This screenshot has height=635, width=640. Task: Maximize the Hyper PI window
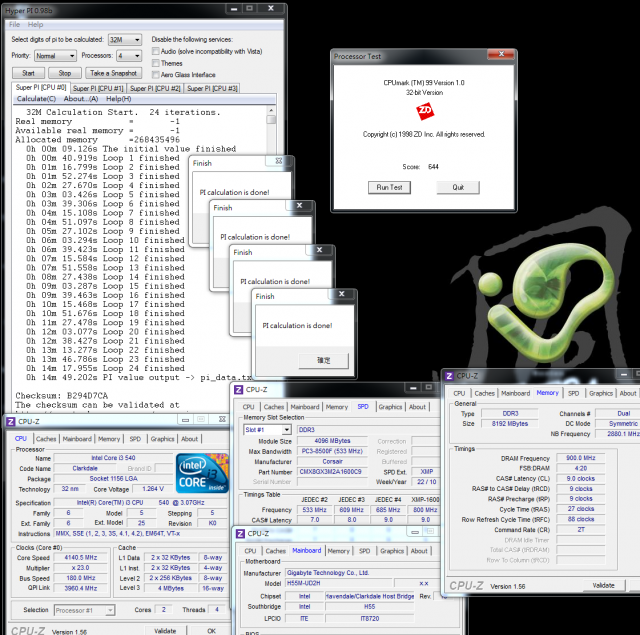coord(249,9)
